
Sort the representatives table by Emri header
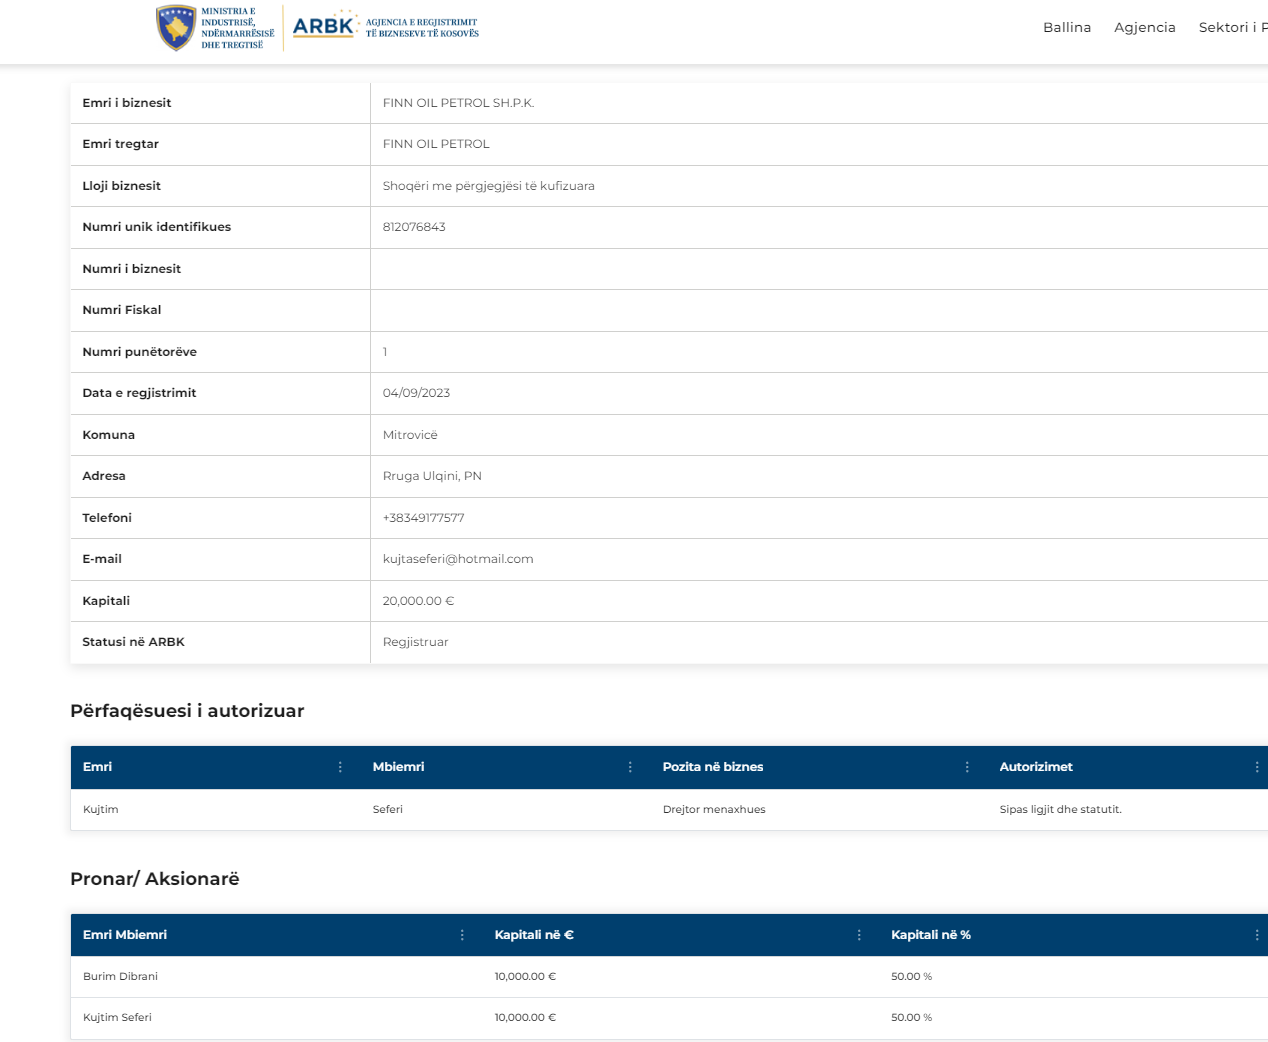pyautogui.click(x=98, y=767)
